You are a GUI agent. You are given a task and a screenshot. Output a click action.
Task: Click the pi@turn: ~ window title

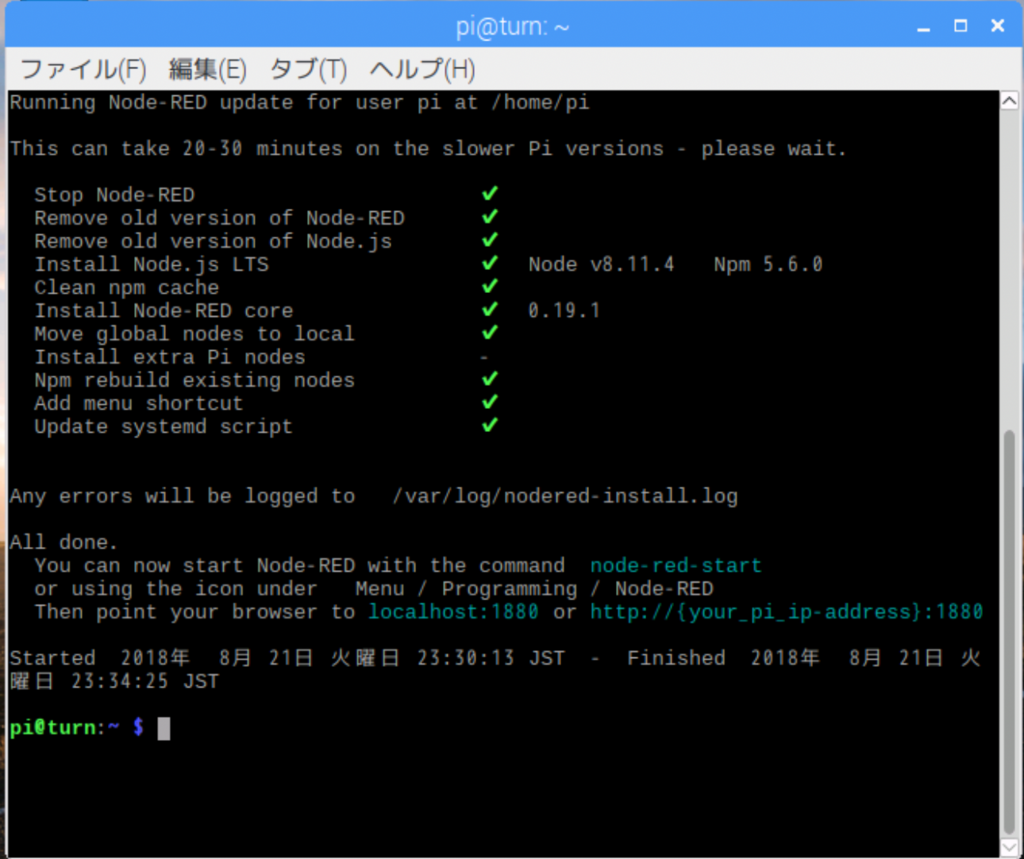(513, 27)
